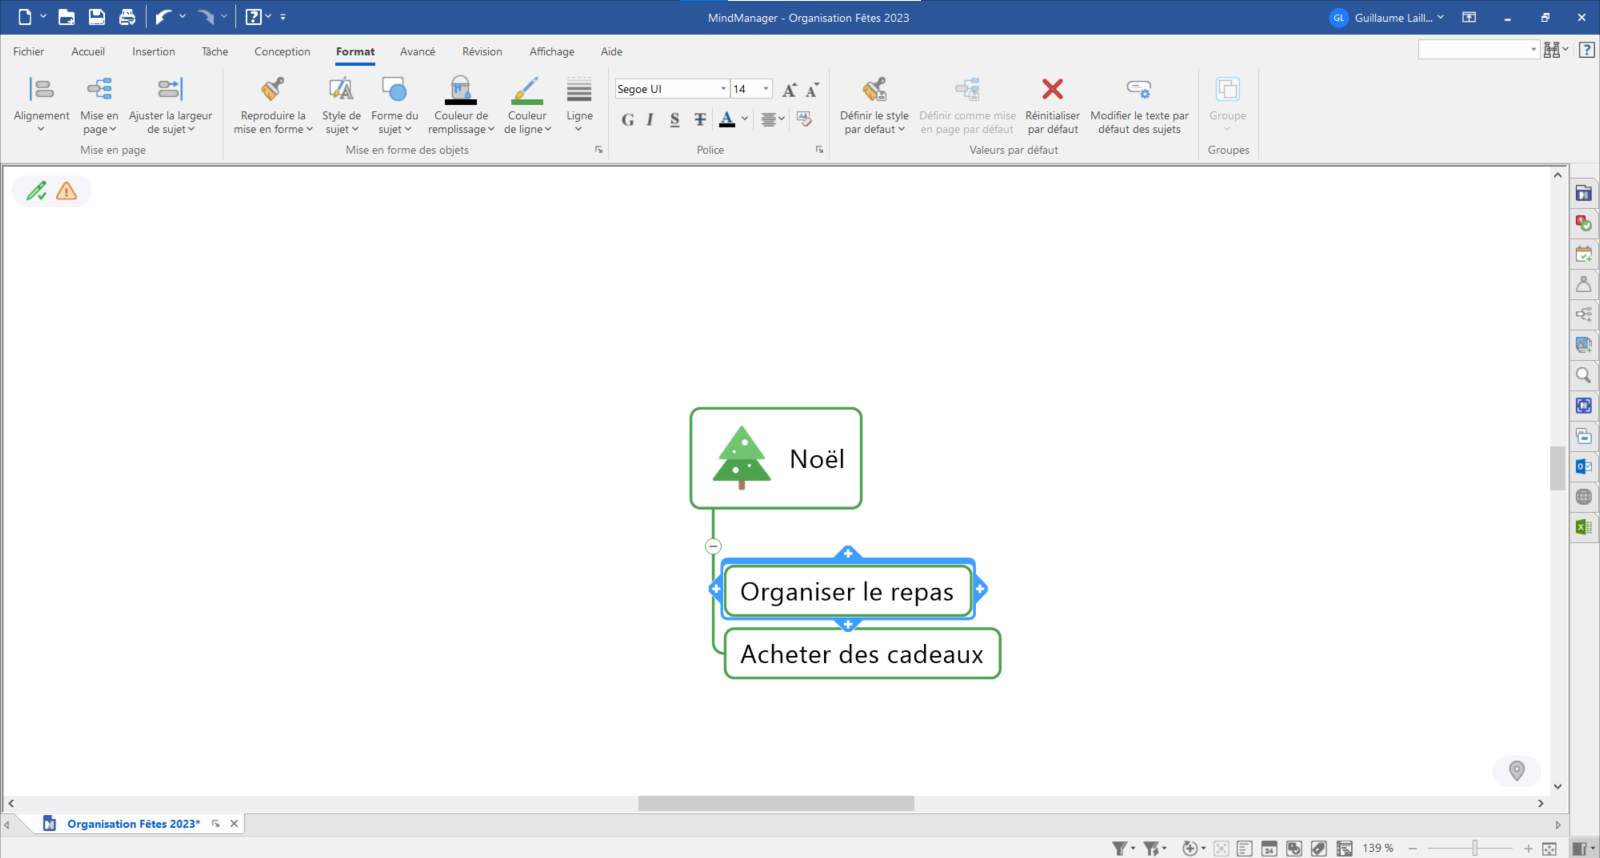Click Ajuster la largeur de sujet icon
1600x858 pixels.
pyautogui.click(x=170, y=90)
